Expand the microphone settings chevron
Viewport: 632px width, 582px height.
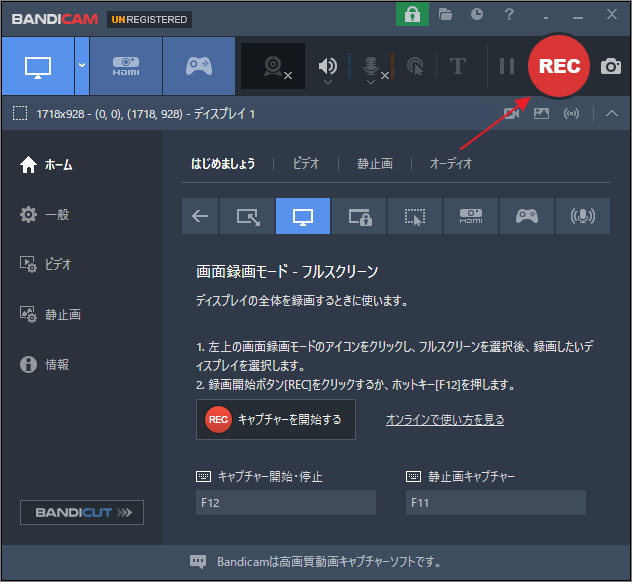pos(371,82)
